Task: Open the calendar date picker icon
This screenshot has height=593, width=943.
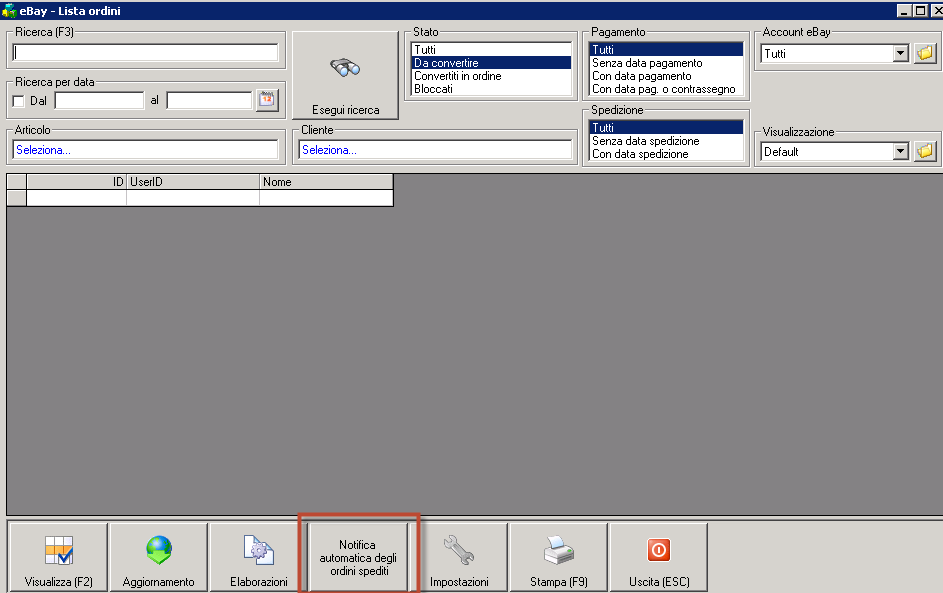Action: point(267,100)
